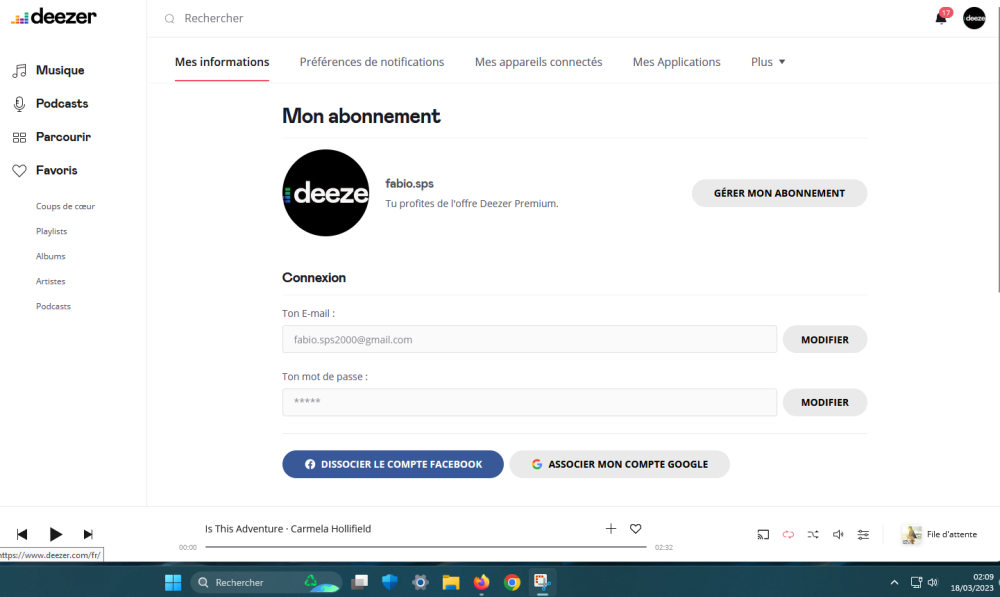
Task: Toggle repeat mode in the player
Action: tap(788, 534)
